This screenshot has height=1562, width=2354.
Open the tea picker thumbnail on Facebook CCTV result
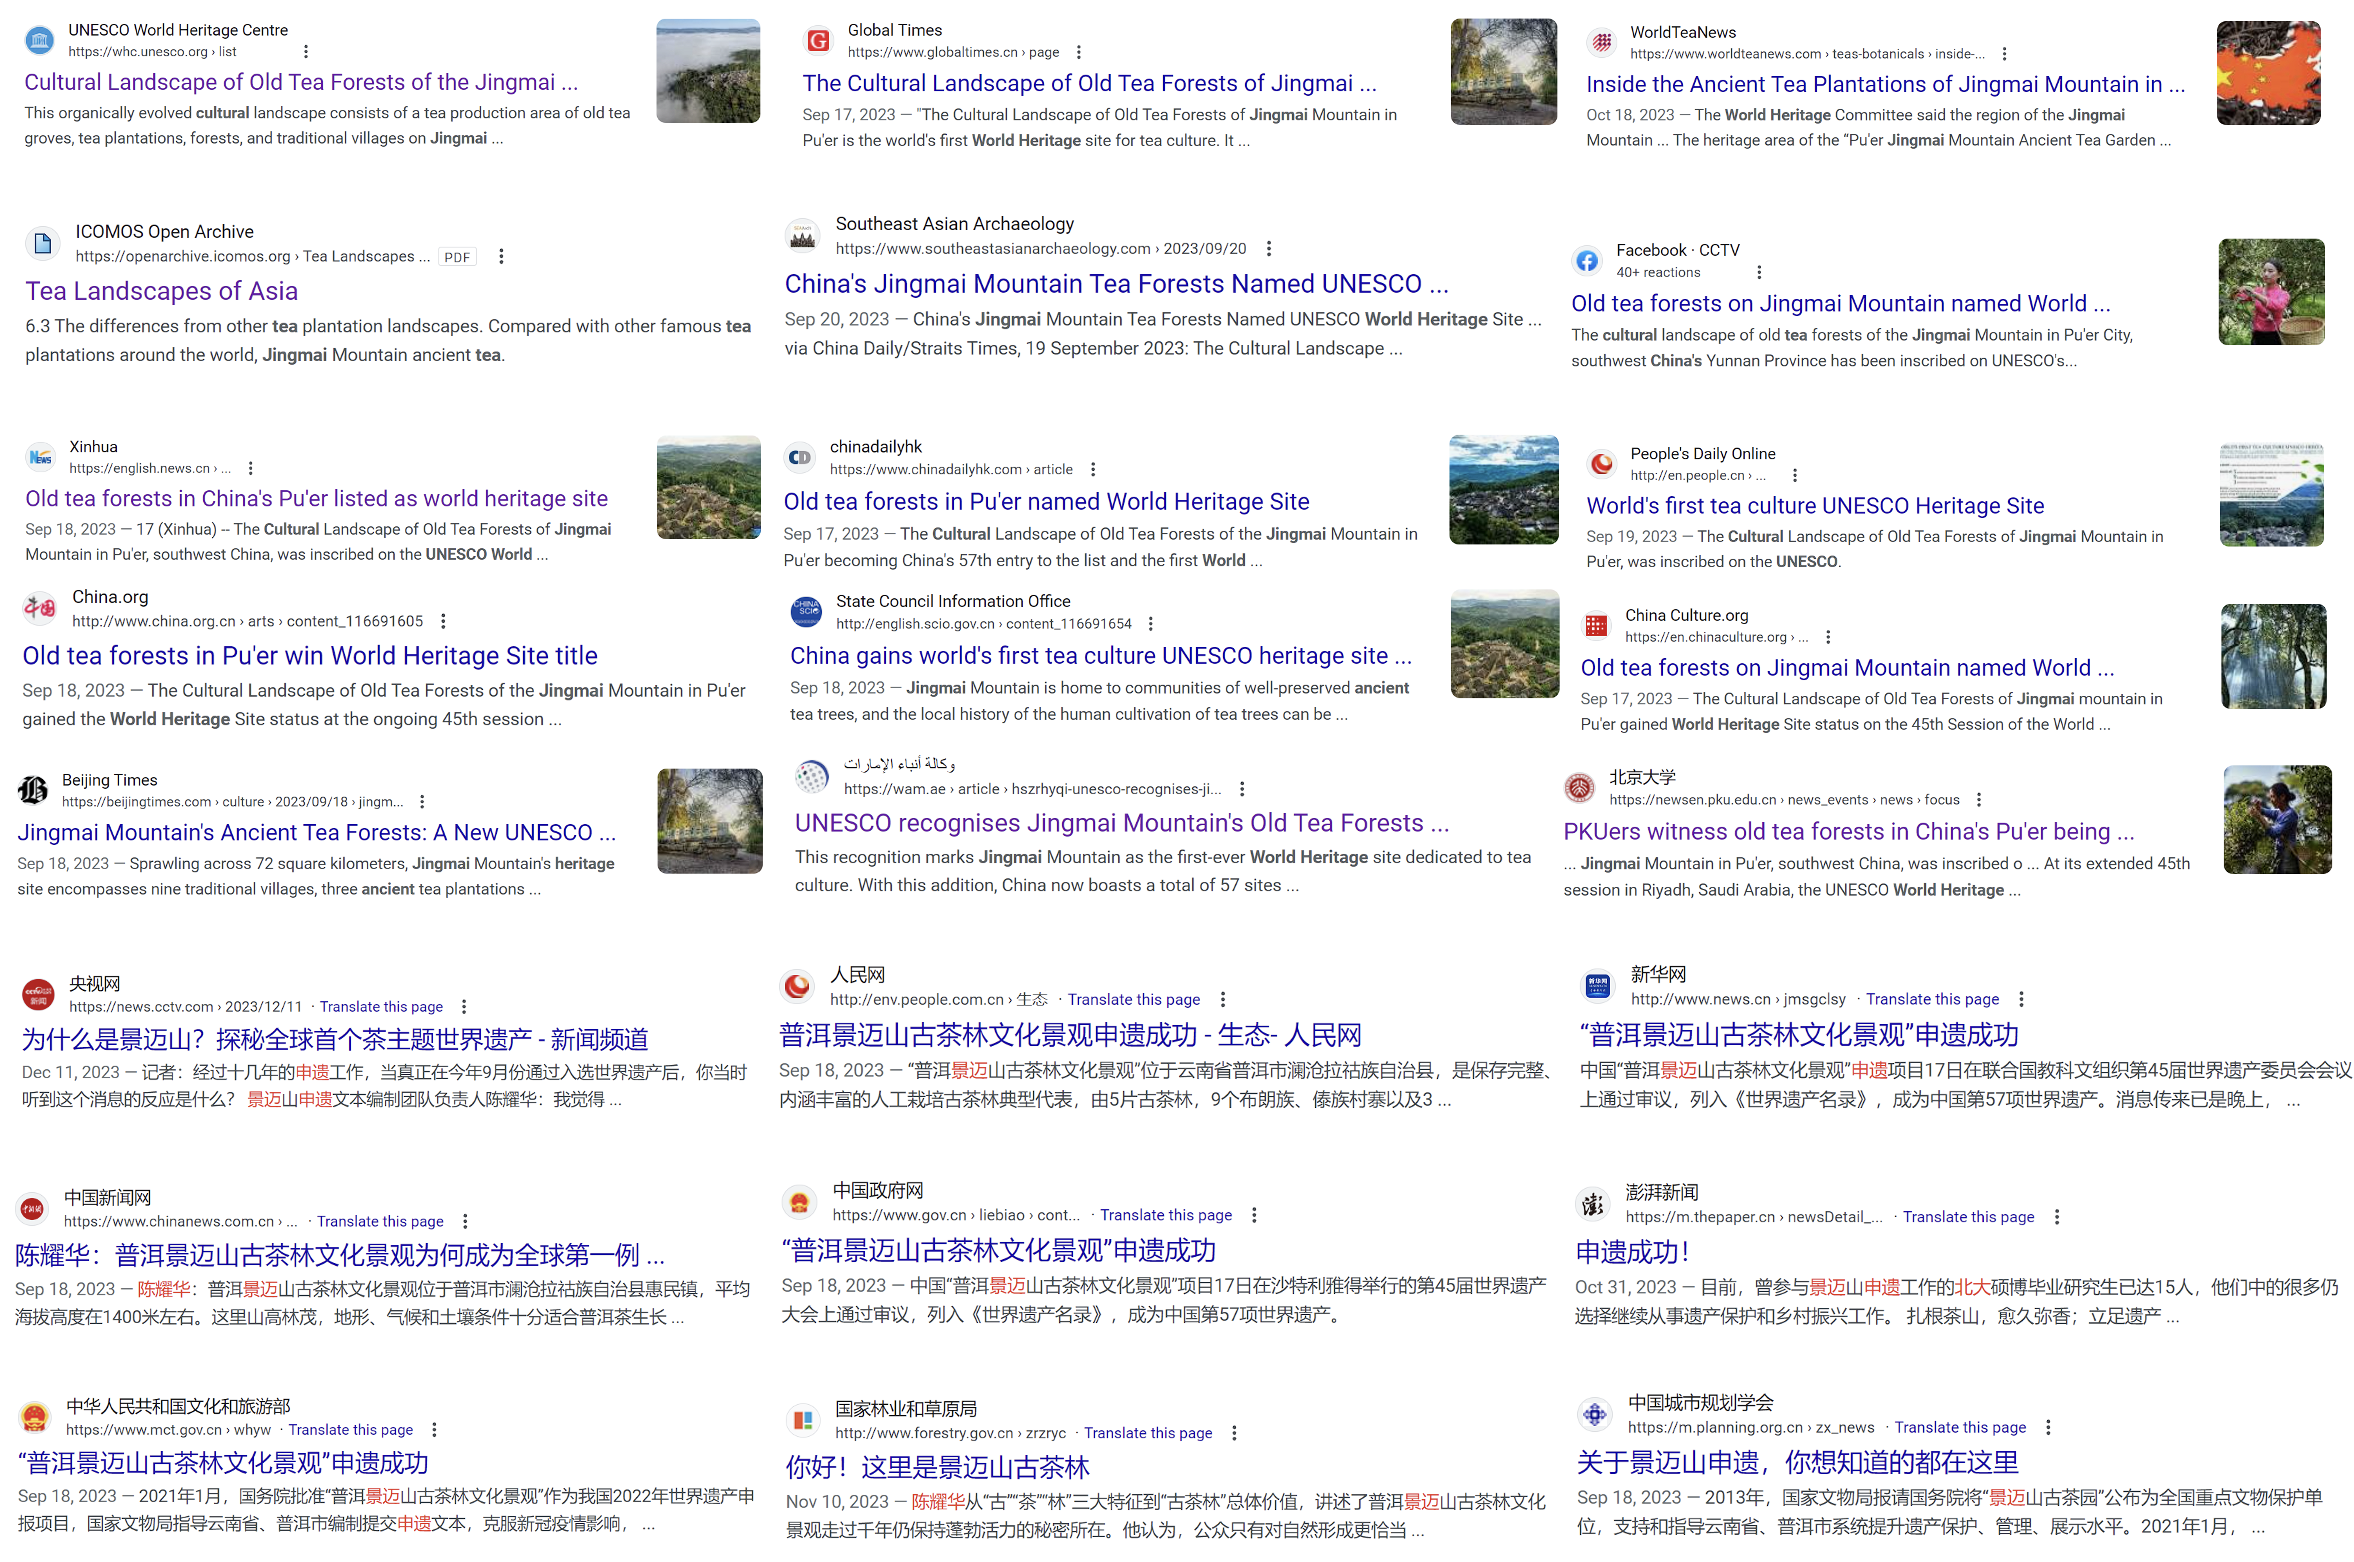click(2271, 292)
